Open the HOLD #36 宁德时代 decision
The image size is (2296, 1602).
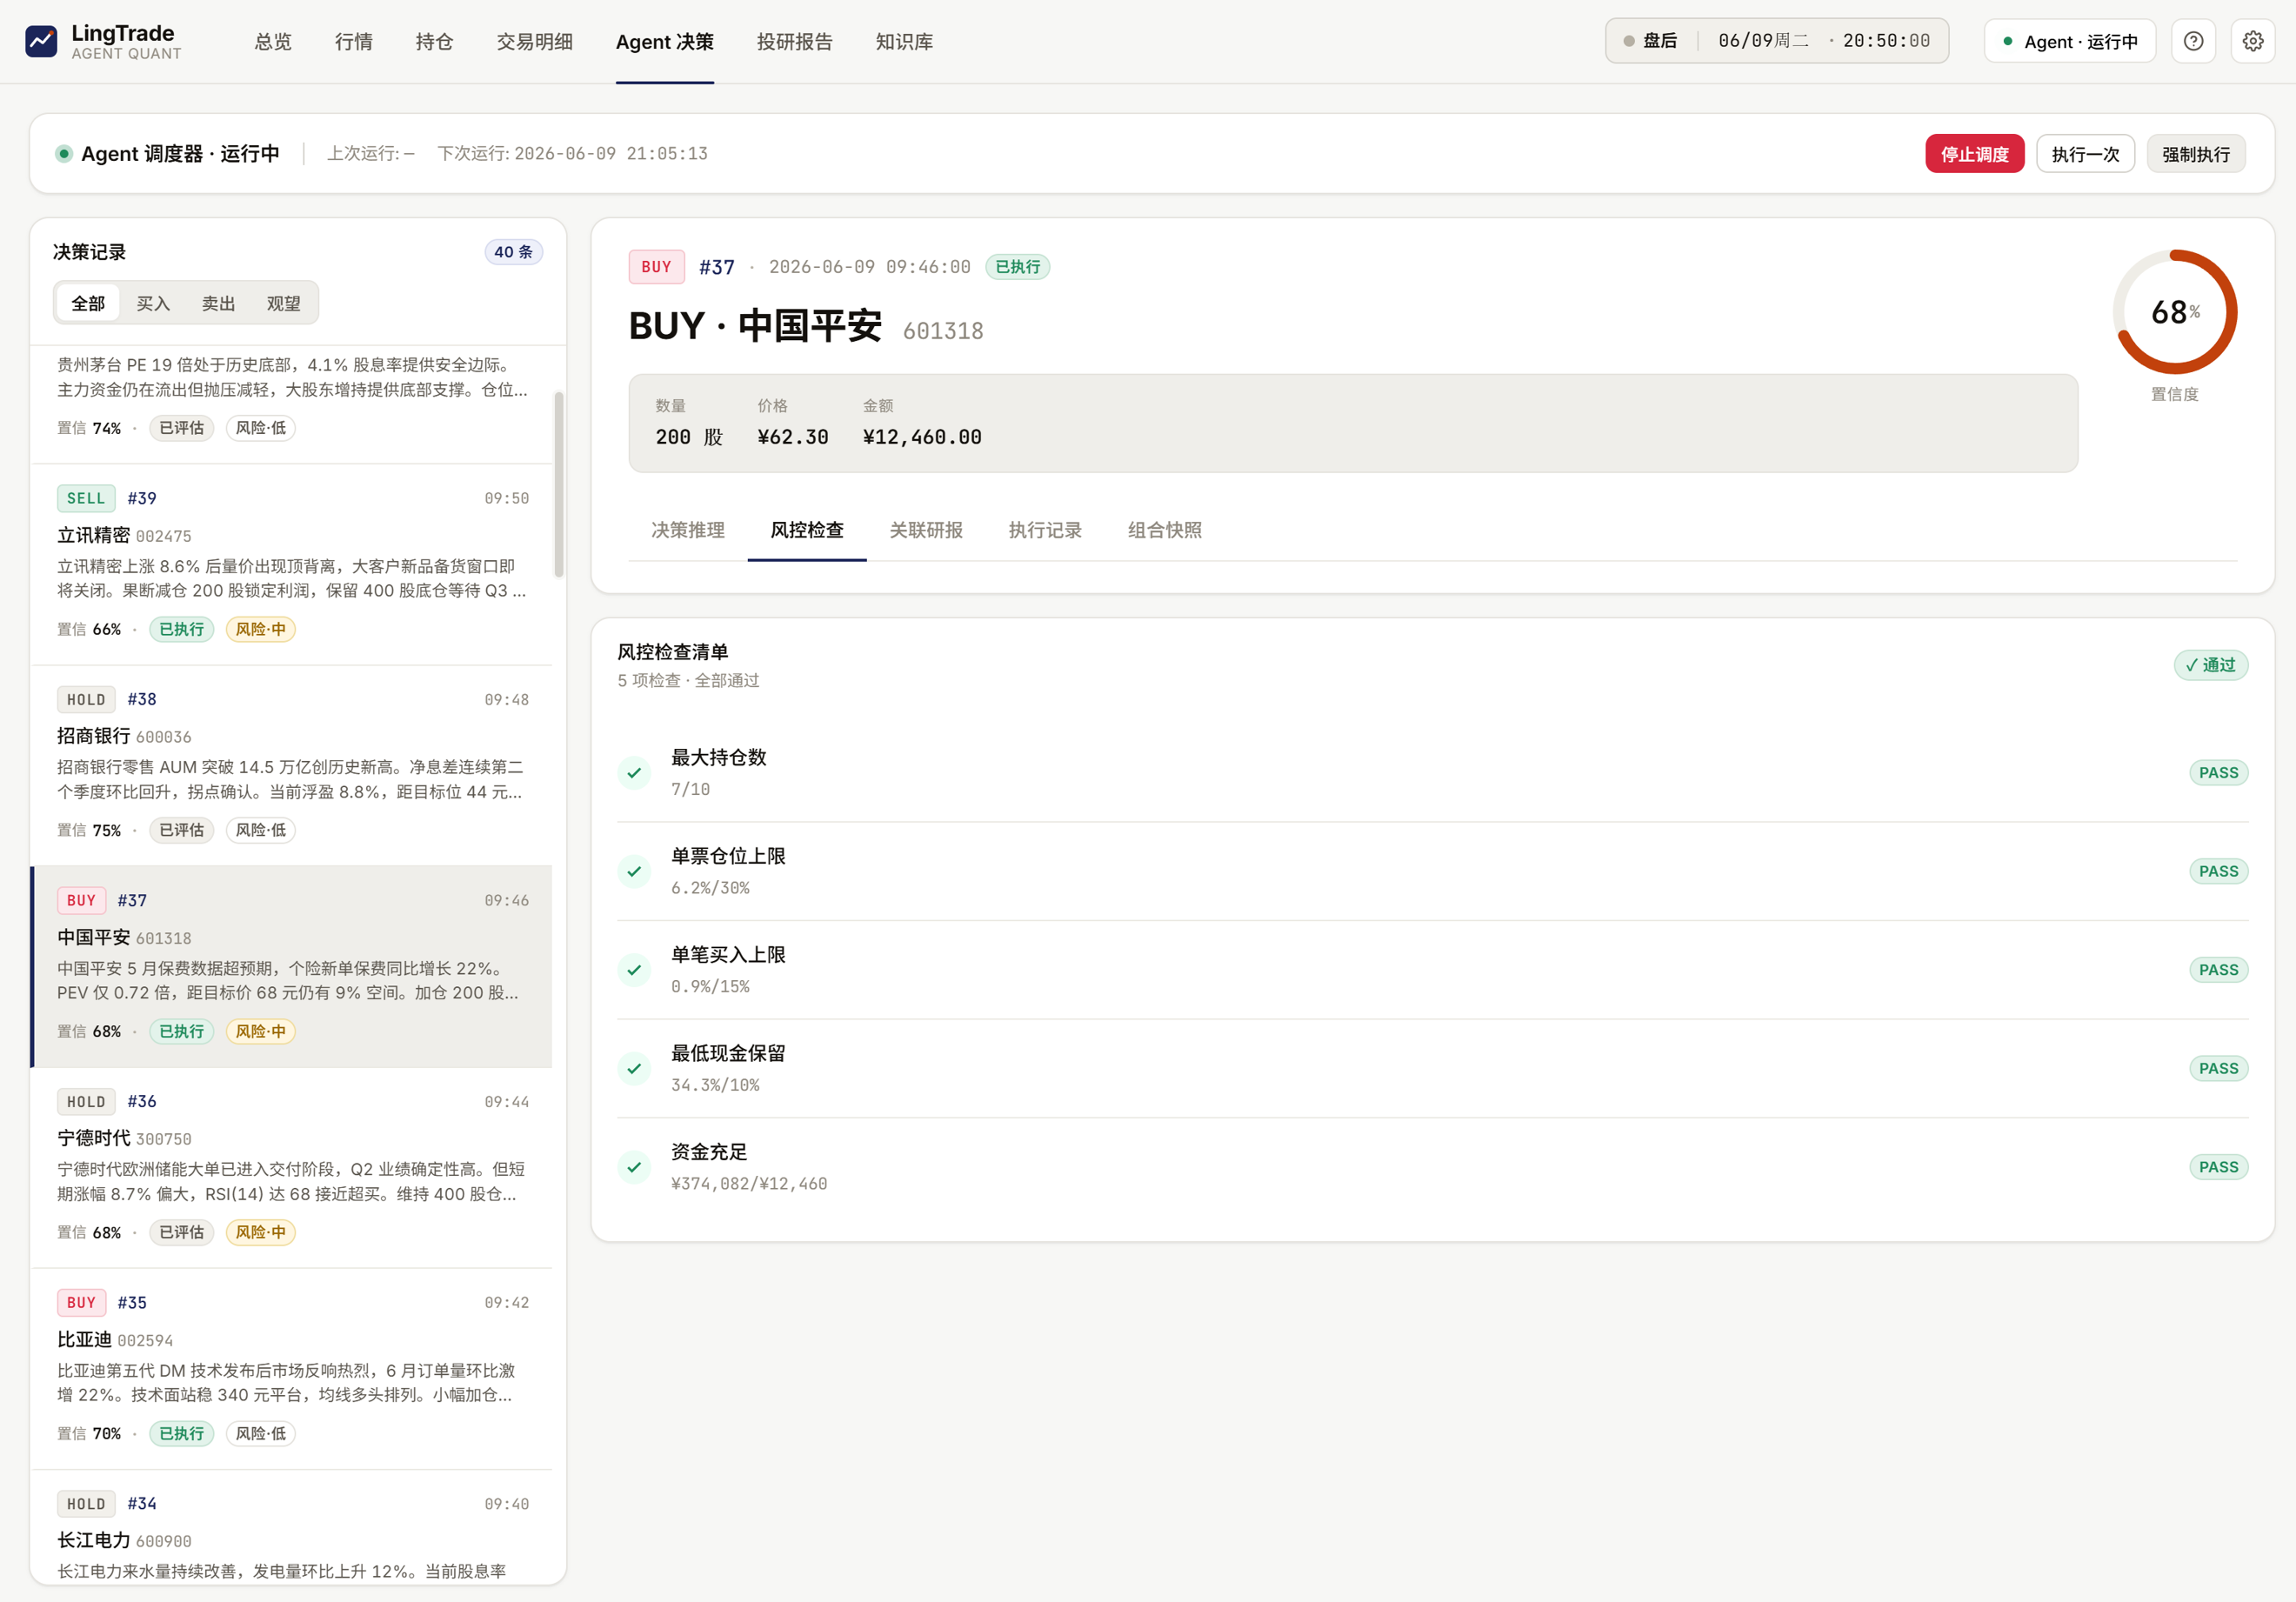coord(292,1168)
